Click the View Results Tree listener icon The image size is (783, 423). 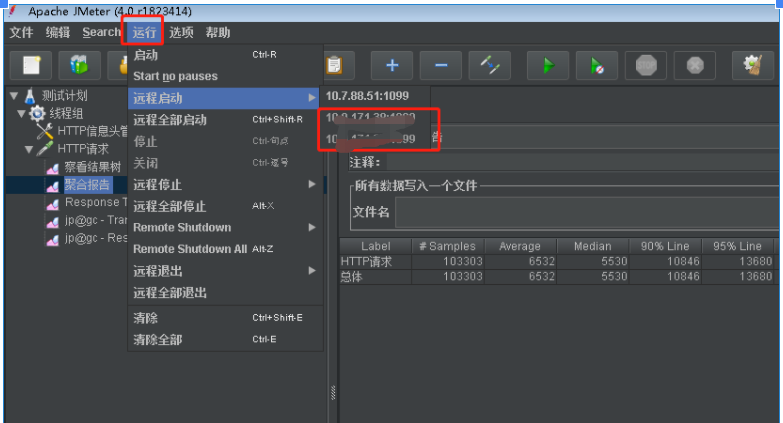[x=52, y=168]
